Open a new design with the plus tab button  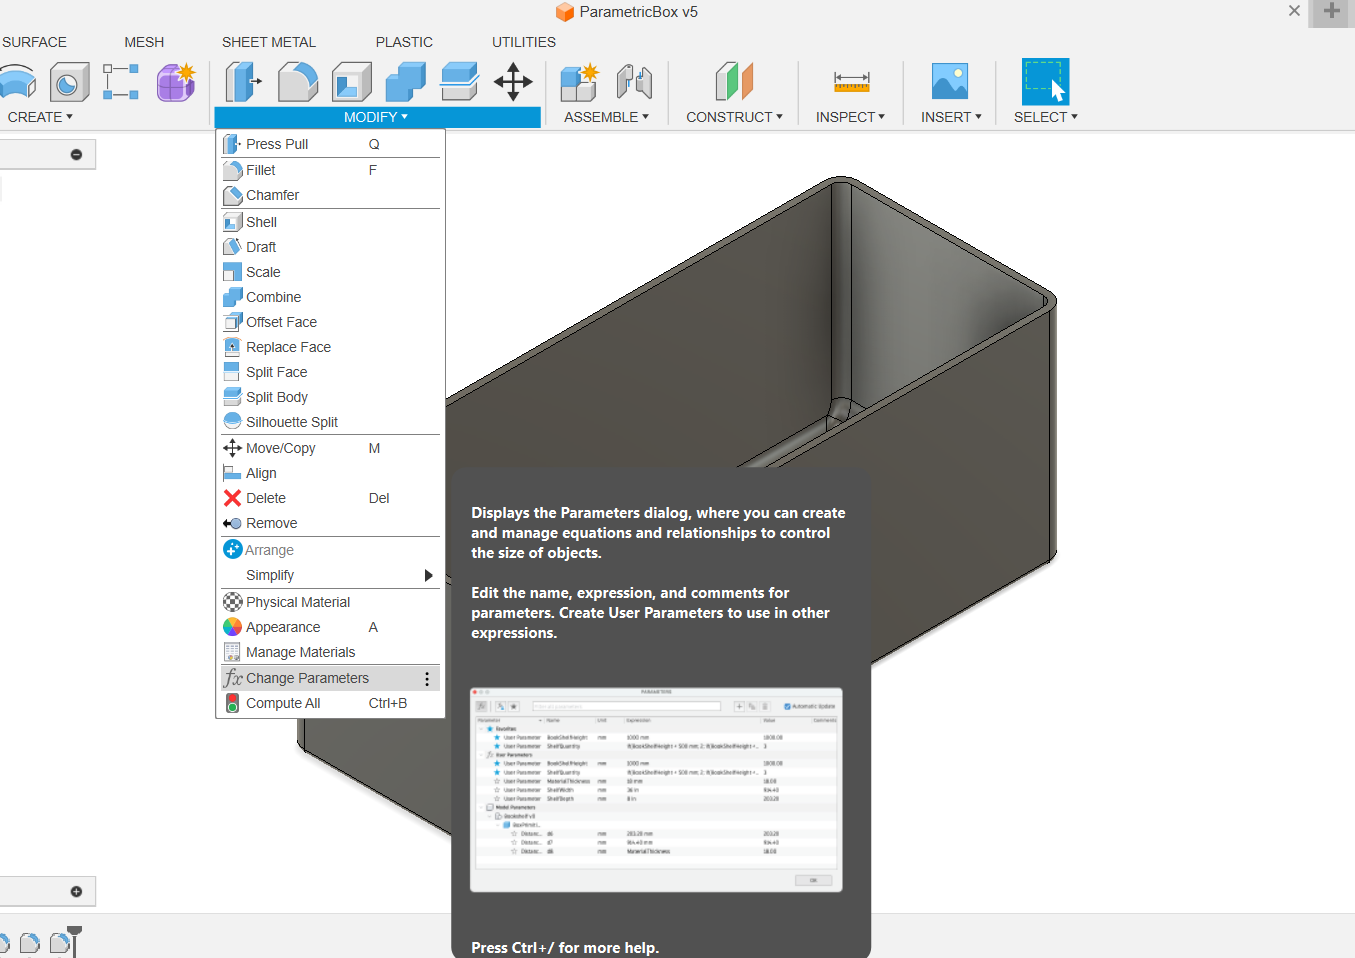[x=1330, y=12]
